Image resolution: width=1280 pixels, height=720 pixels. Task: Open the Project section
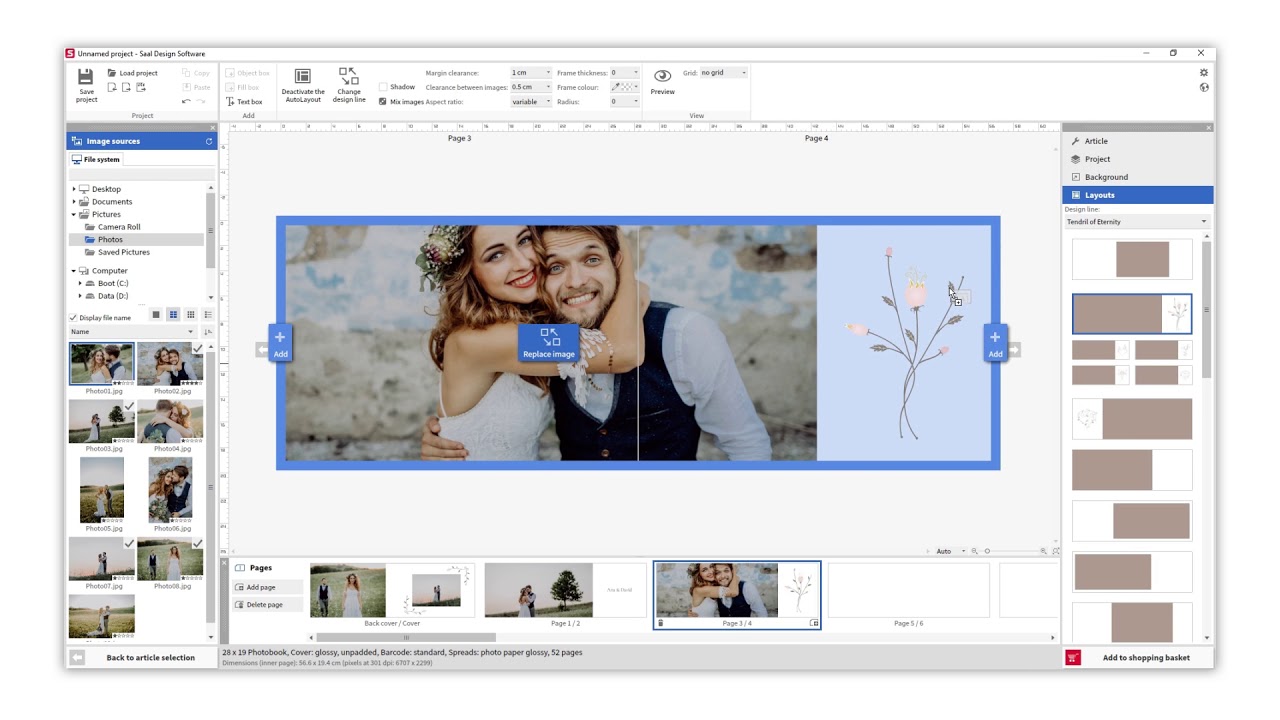[1137, 159]
